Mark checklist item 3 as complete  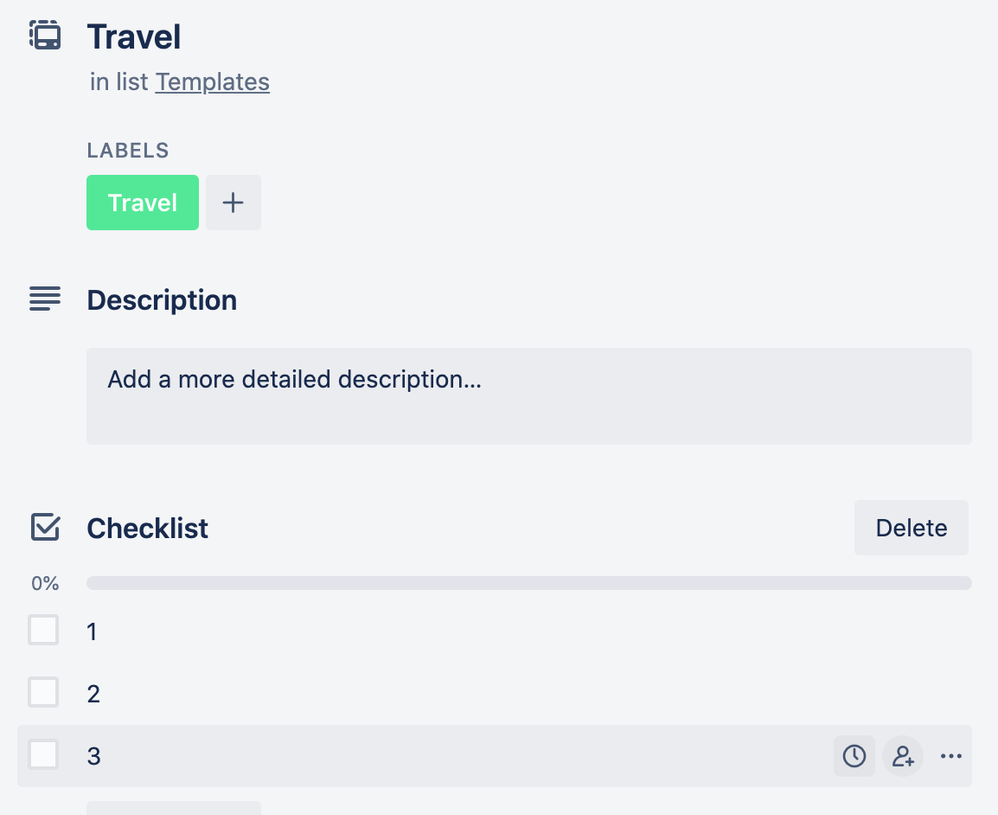(x=43, y=755)
